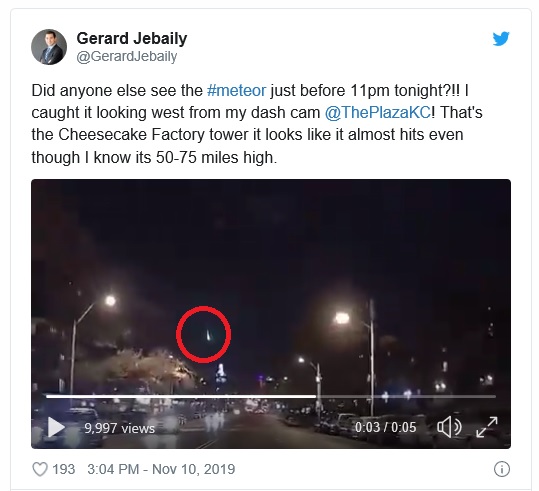Screen dimensions: 539x491
Task: Click the red-circled meteor in video
Action: (204, 335)
